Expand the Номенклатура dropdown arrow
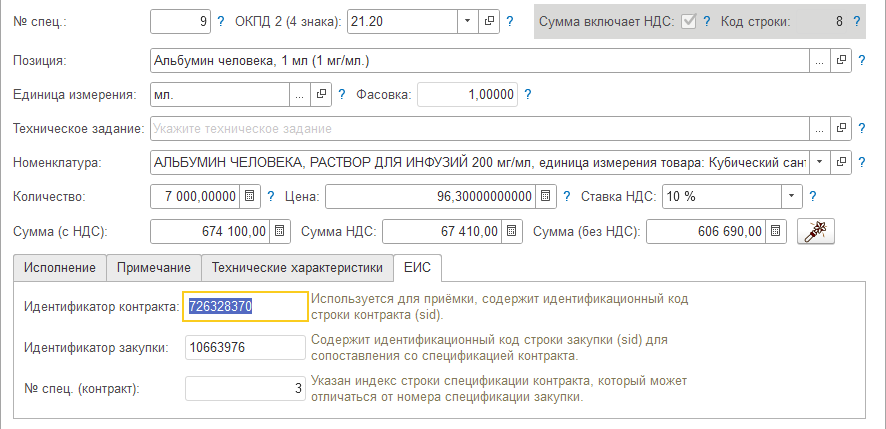Image resolution: width=886 pixels, height=429 pixels. 820,162
